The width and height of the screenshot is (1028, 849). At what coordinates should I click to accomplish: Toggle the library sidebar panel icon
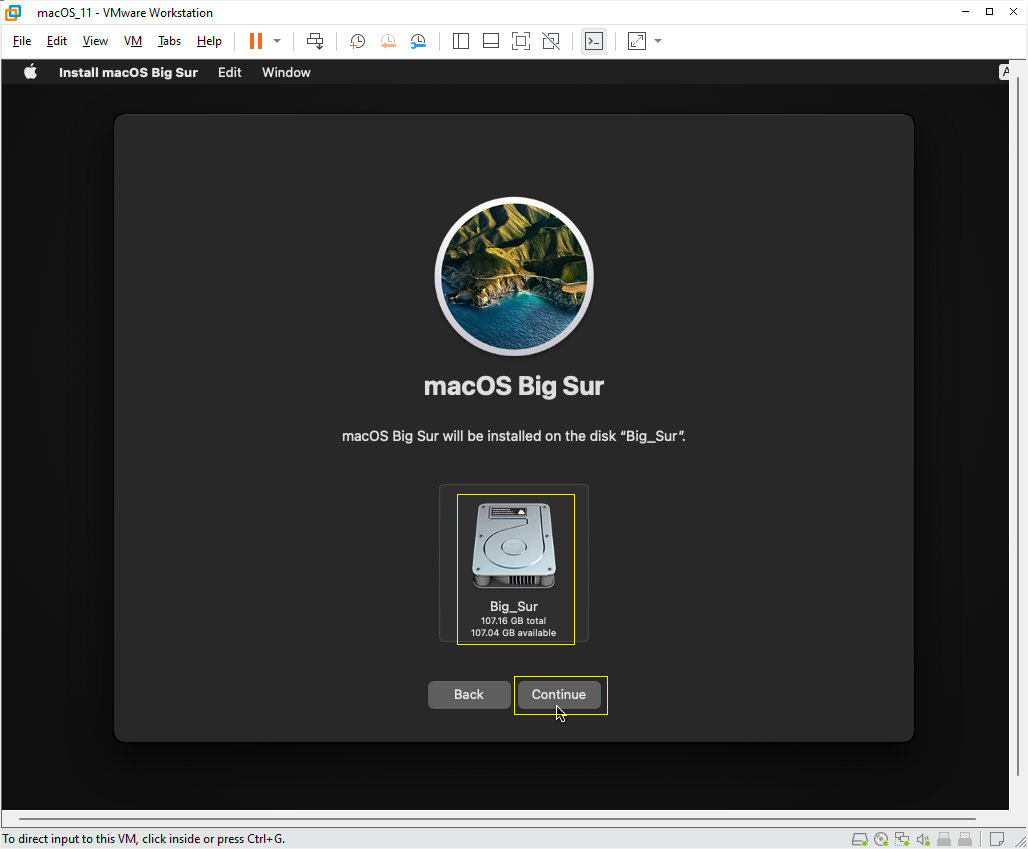[461, 41]
